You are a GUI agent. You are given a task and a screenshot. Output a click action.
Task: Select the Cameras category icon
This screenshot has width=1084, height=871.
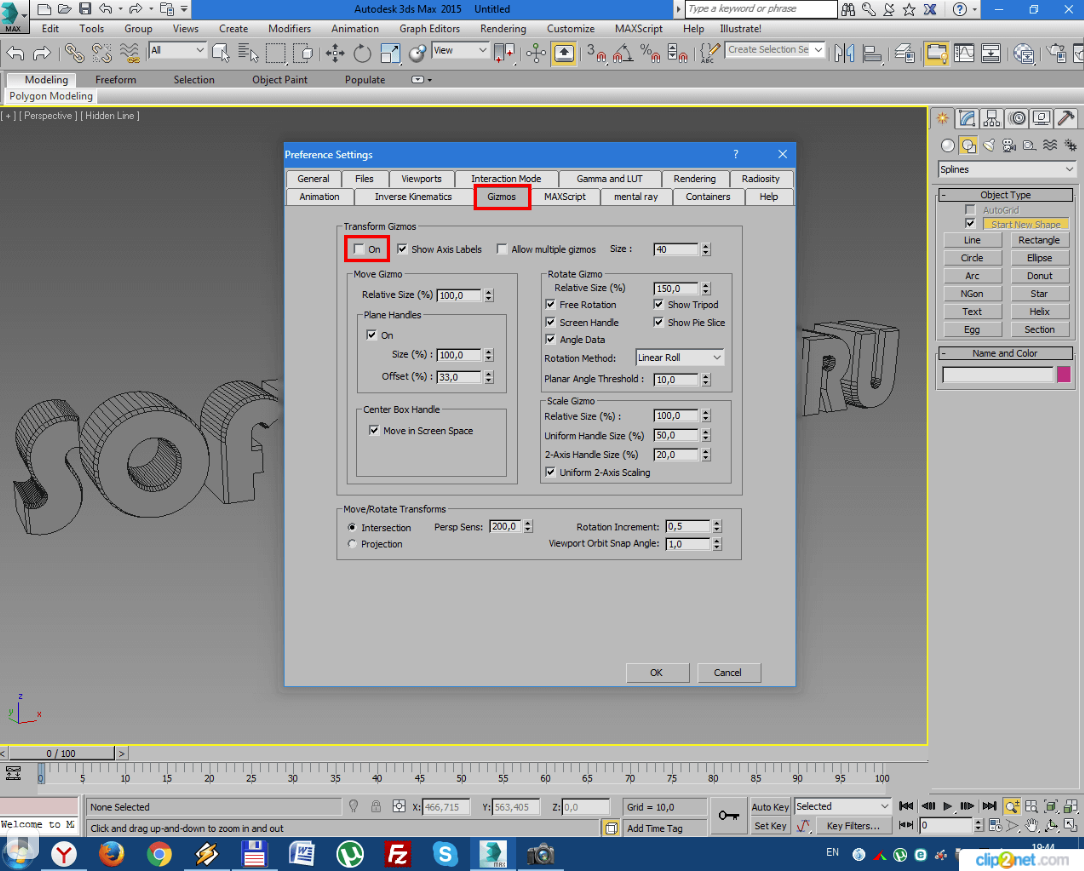click(x=1009, y=145)
